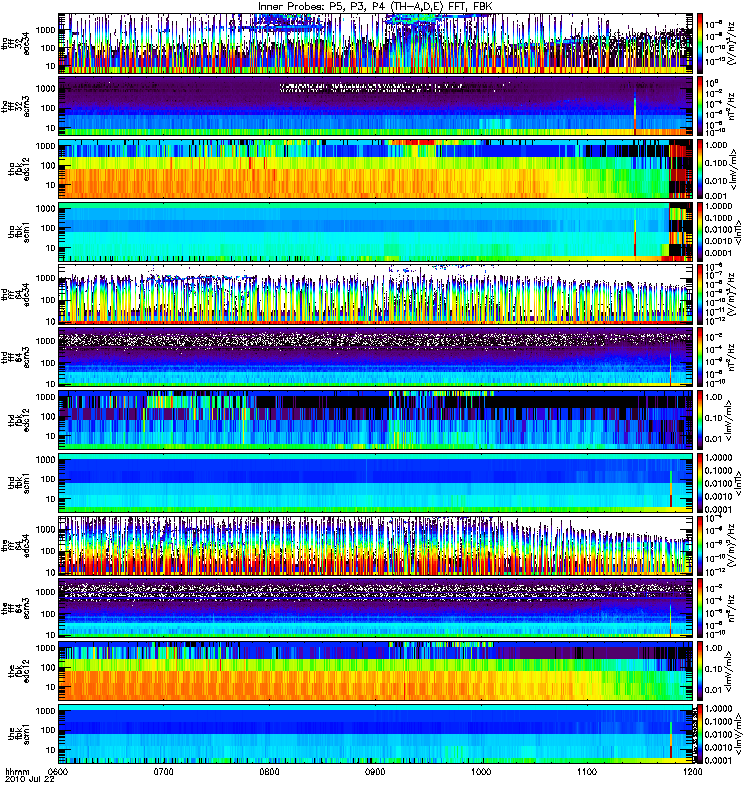The image size is (750, 800).
Task: Click the vertical spike in the fbk scm1 spectrogram
Action: (x=671, y=740)
